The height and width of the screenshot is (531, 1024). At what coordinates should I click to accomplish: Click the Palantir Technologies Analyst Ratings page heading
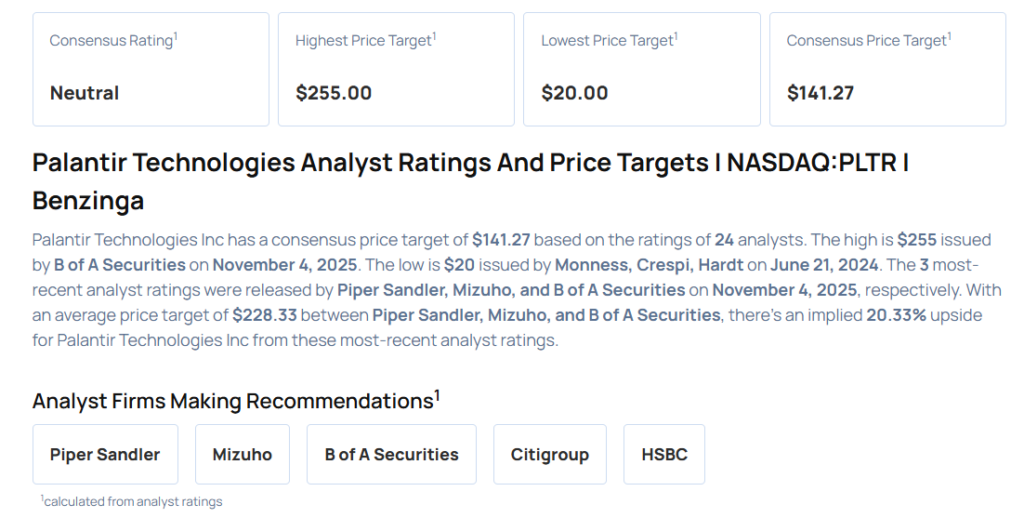click(470, 181)
